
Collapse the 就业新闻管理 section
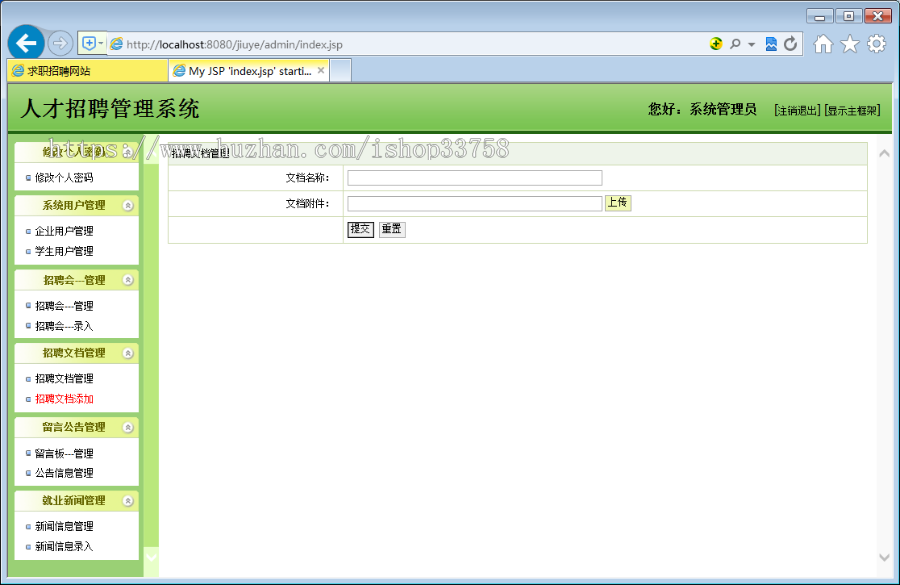(126, 500)
